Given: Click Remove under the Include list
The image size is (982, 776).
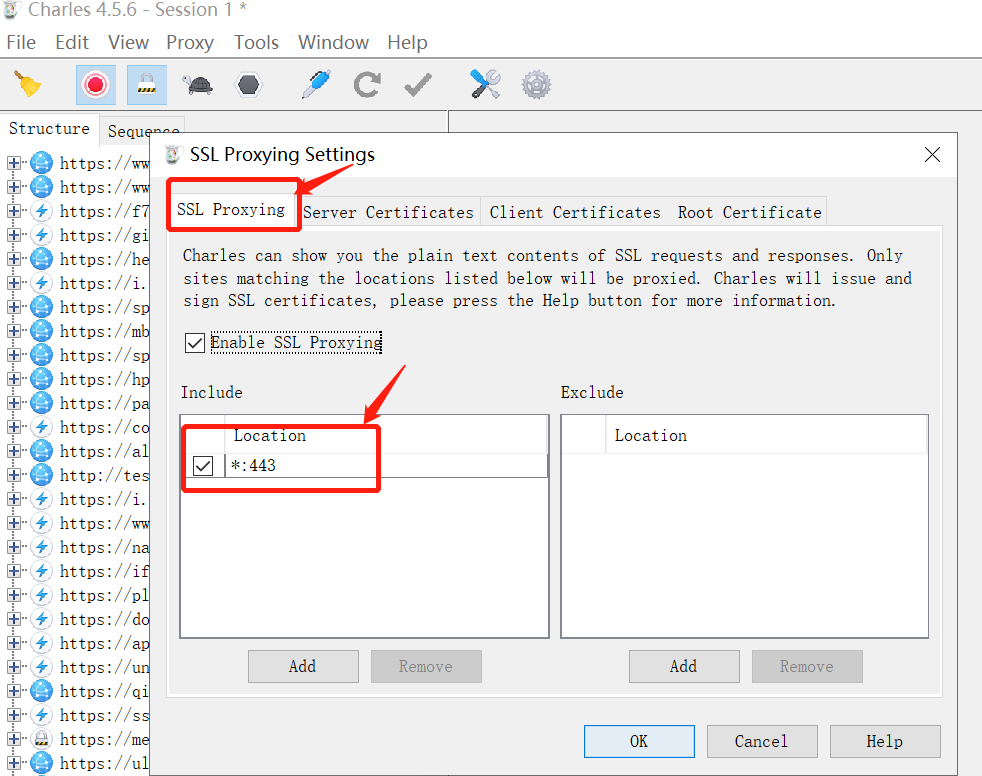Looking at the screenshot, I should point(426,666).
